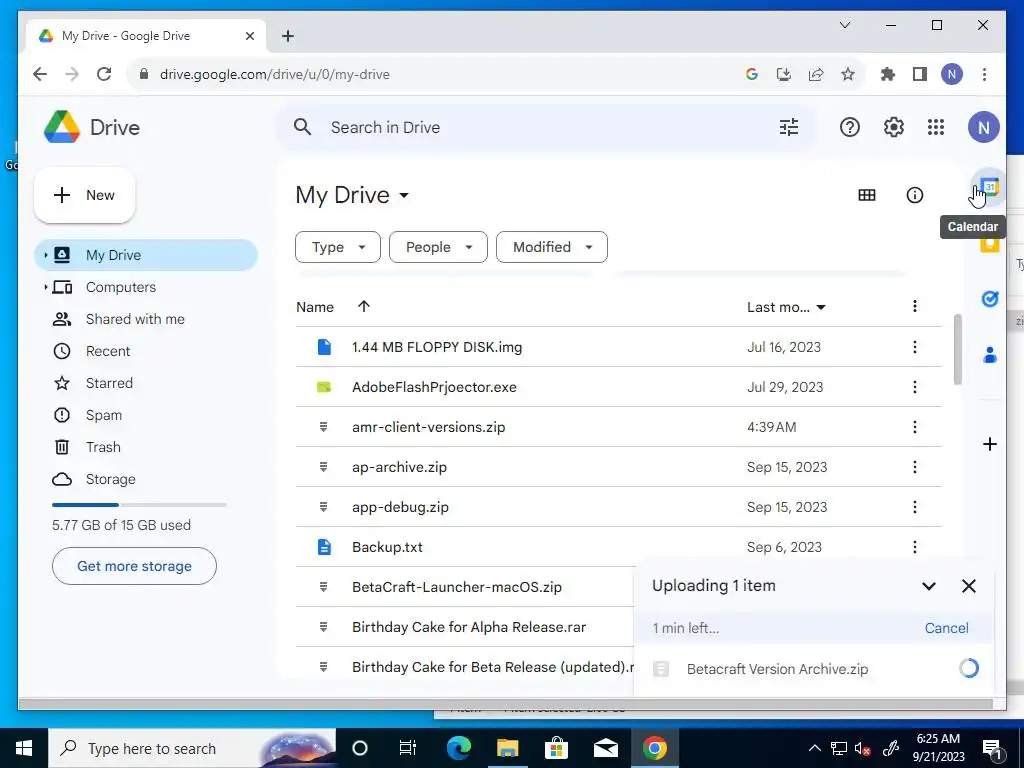1024x768 pixels.
Task: Click the New button
Action: click(84, 195)
